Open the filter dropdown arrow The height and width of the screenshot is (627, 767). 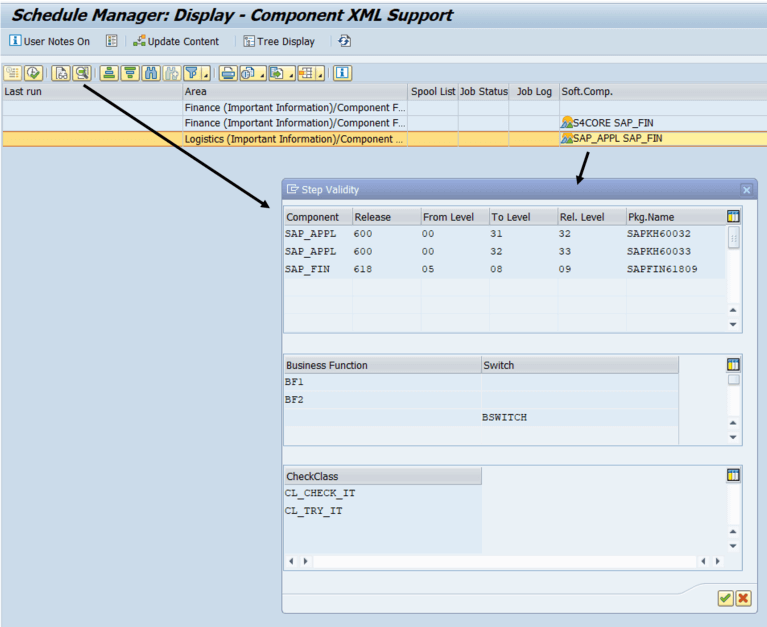click(x=206, y=74)
